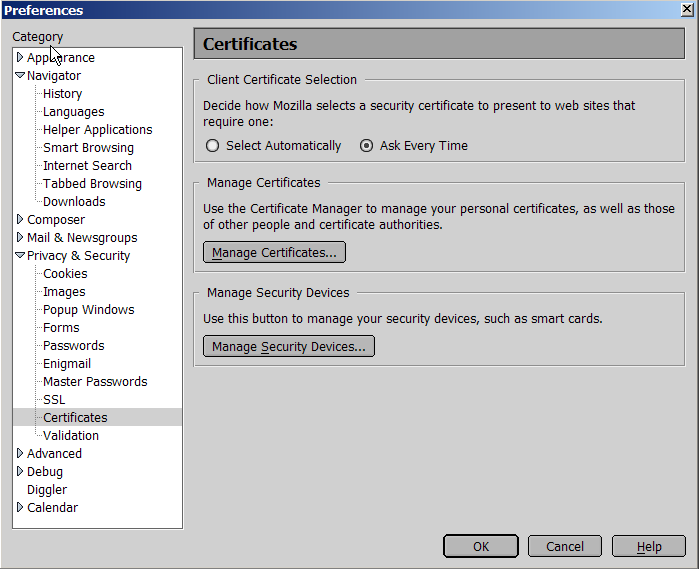Expand the Debug category
Image resolution: width=699 pixels, height=569 pixels.
[x=20, y=471]
